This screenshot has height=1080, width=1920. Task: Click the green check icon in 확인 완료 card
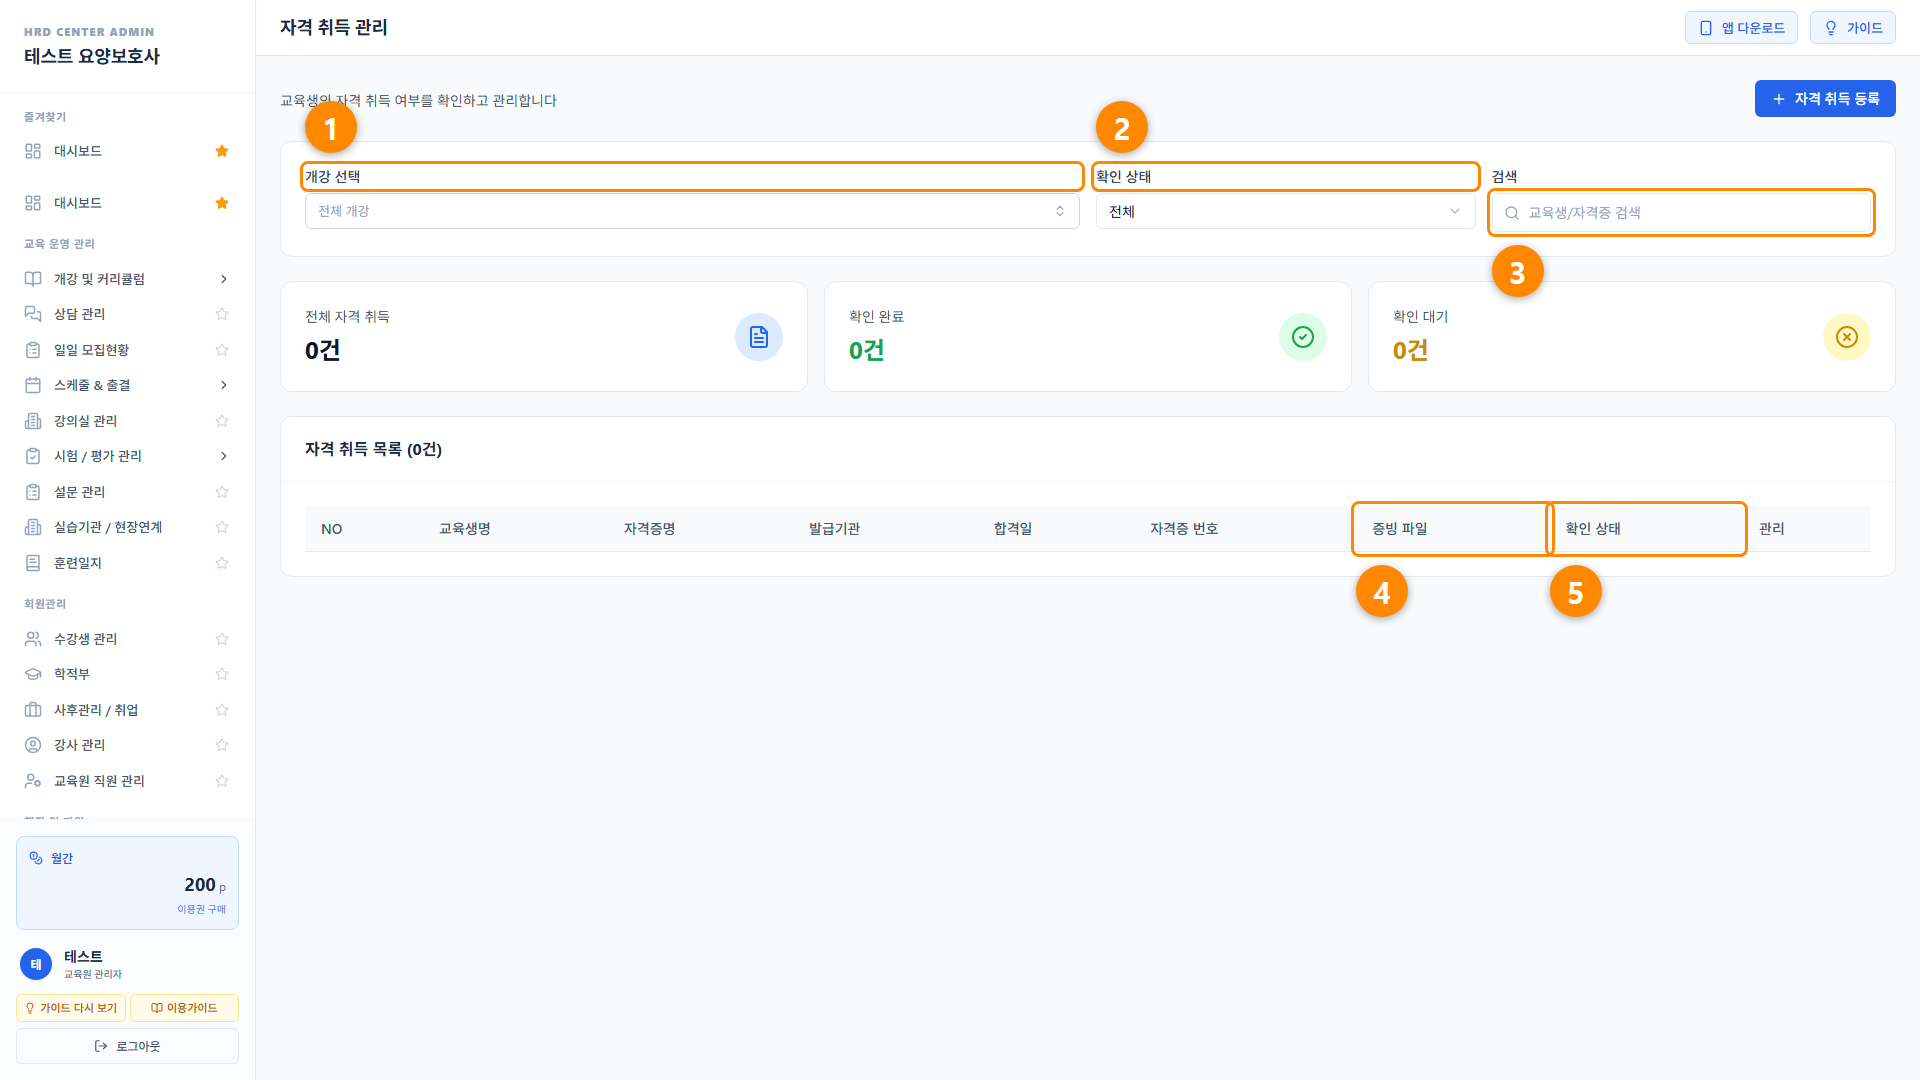pyautogui.click(x=1303, y=337)
